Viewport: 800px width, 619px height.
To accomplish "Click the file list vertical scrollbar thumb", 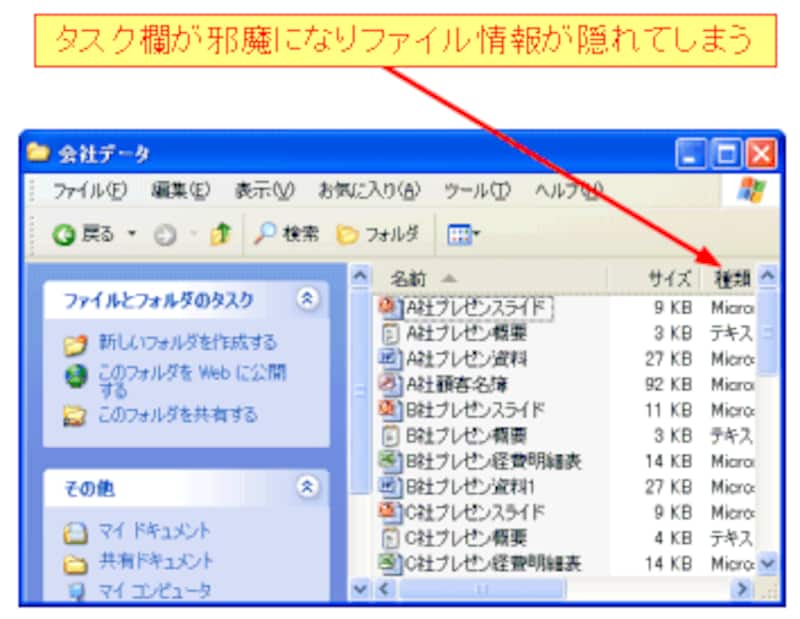I will [x=768, y=333].
